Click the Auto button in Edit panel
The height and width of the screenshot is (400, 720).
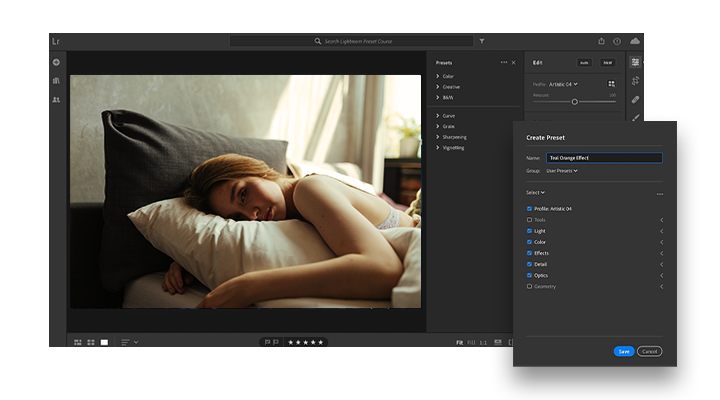pyautogui.click(x=584, y=62)
